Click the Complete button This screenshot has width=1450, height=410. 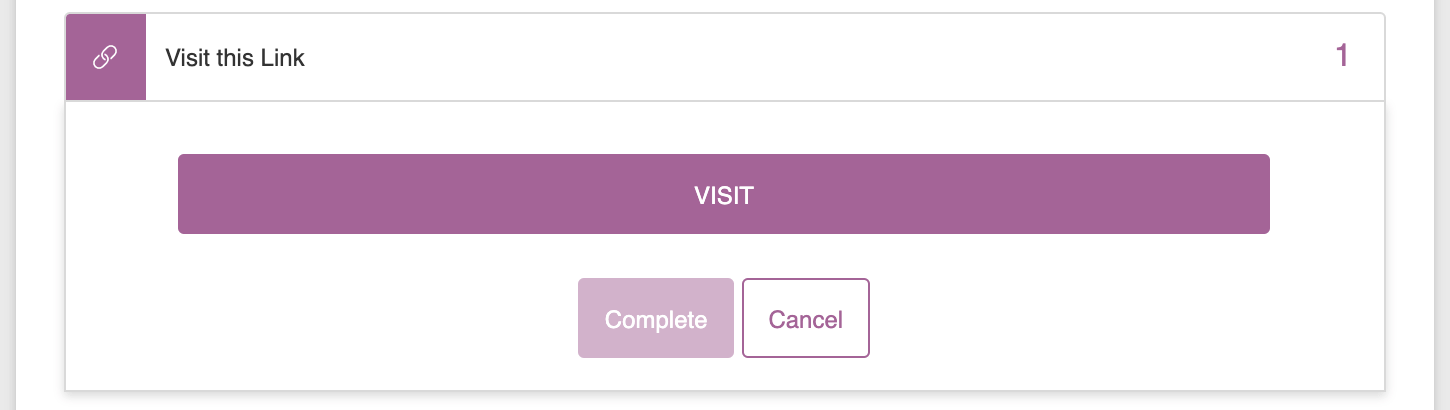[x=656, y=318]
